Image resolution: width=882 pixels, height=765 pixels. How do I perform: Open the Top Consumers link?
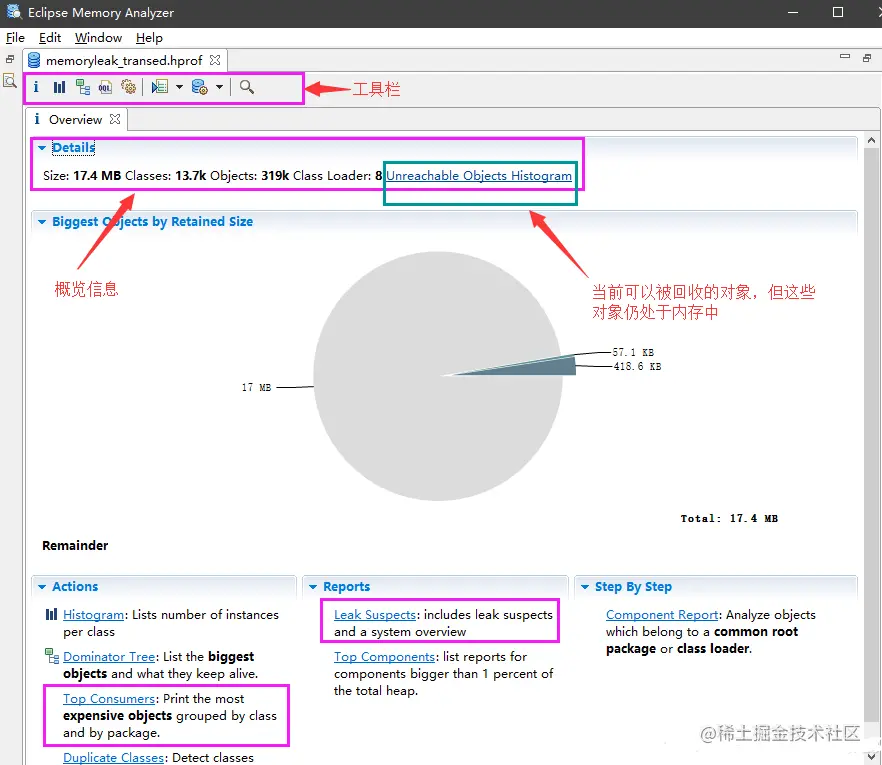pos(109,699)
